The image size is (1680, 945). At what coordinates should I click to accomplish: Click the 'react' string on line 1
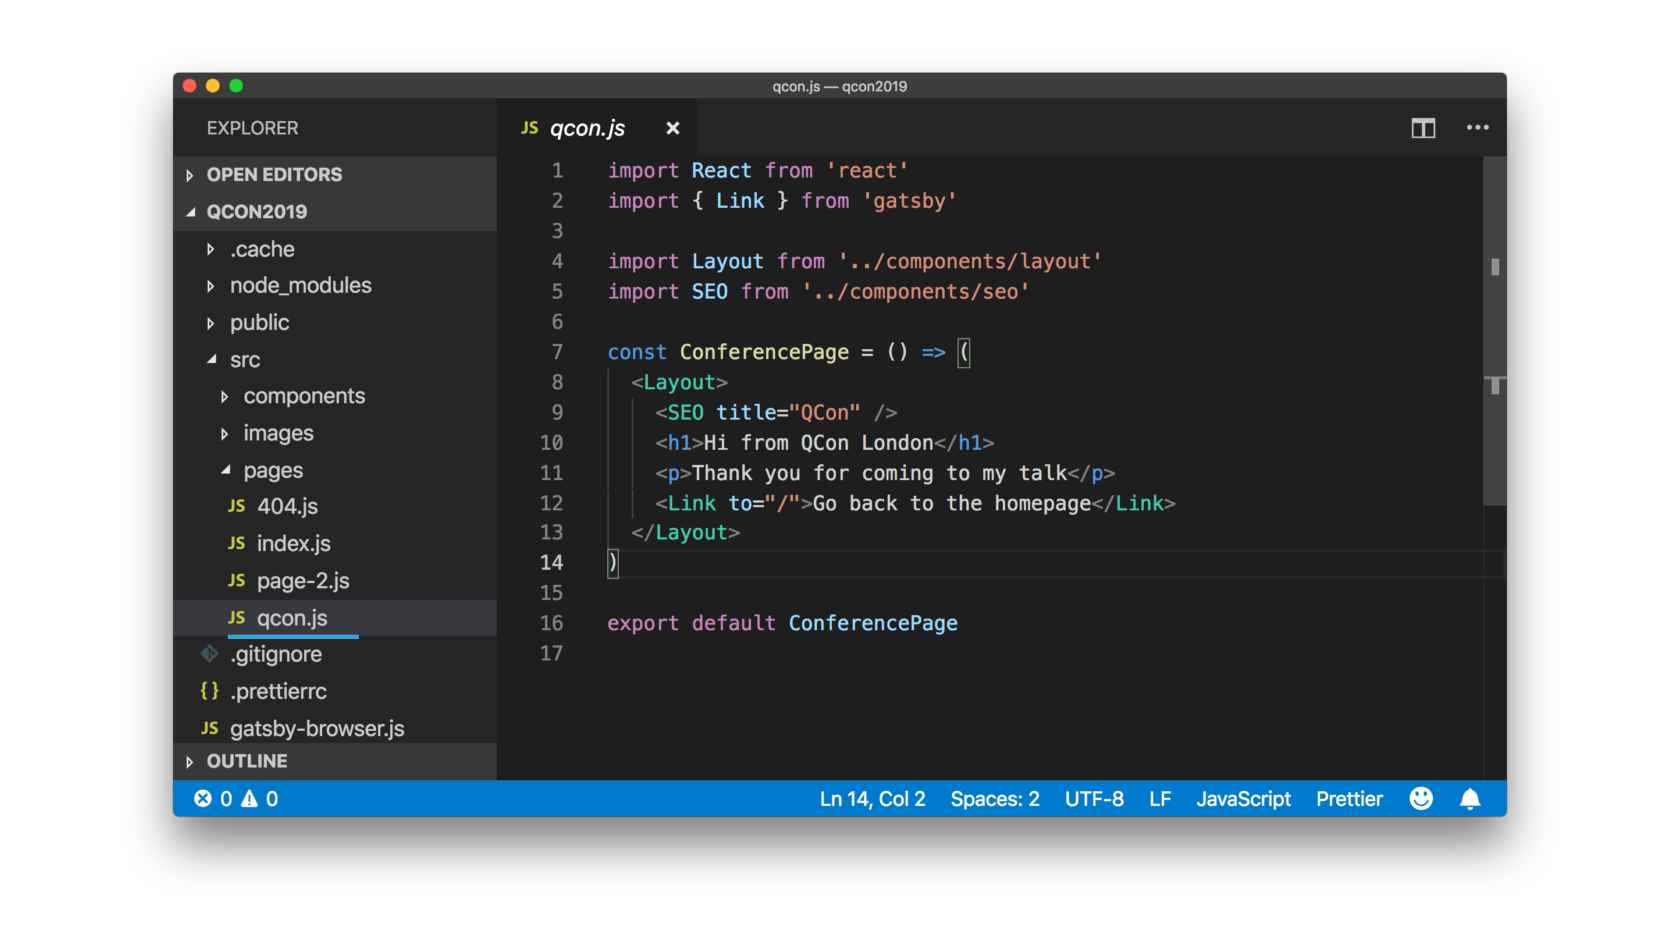867,171
